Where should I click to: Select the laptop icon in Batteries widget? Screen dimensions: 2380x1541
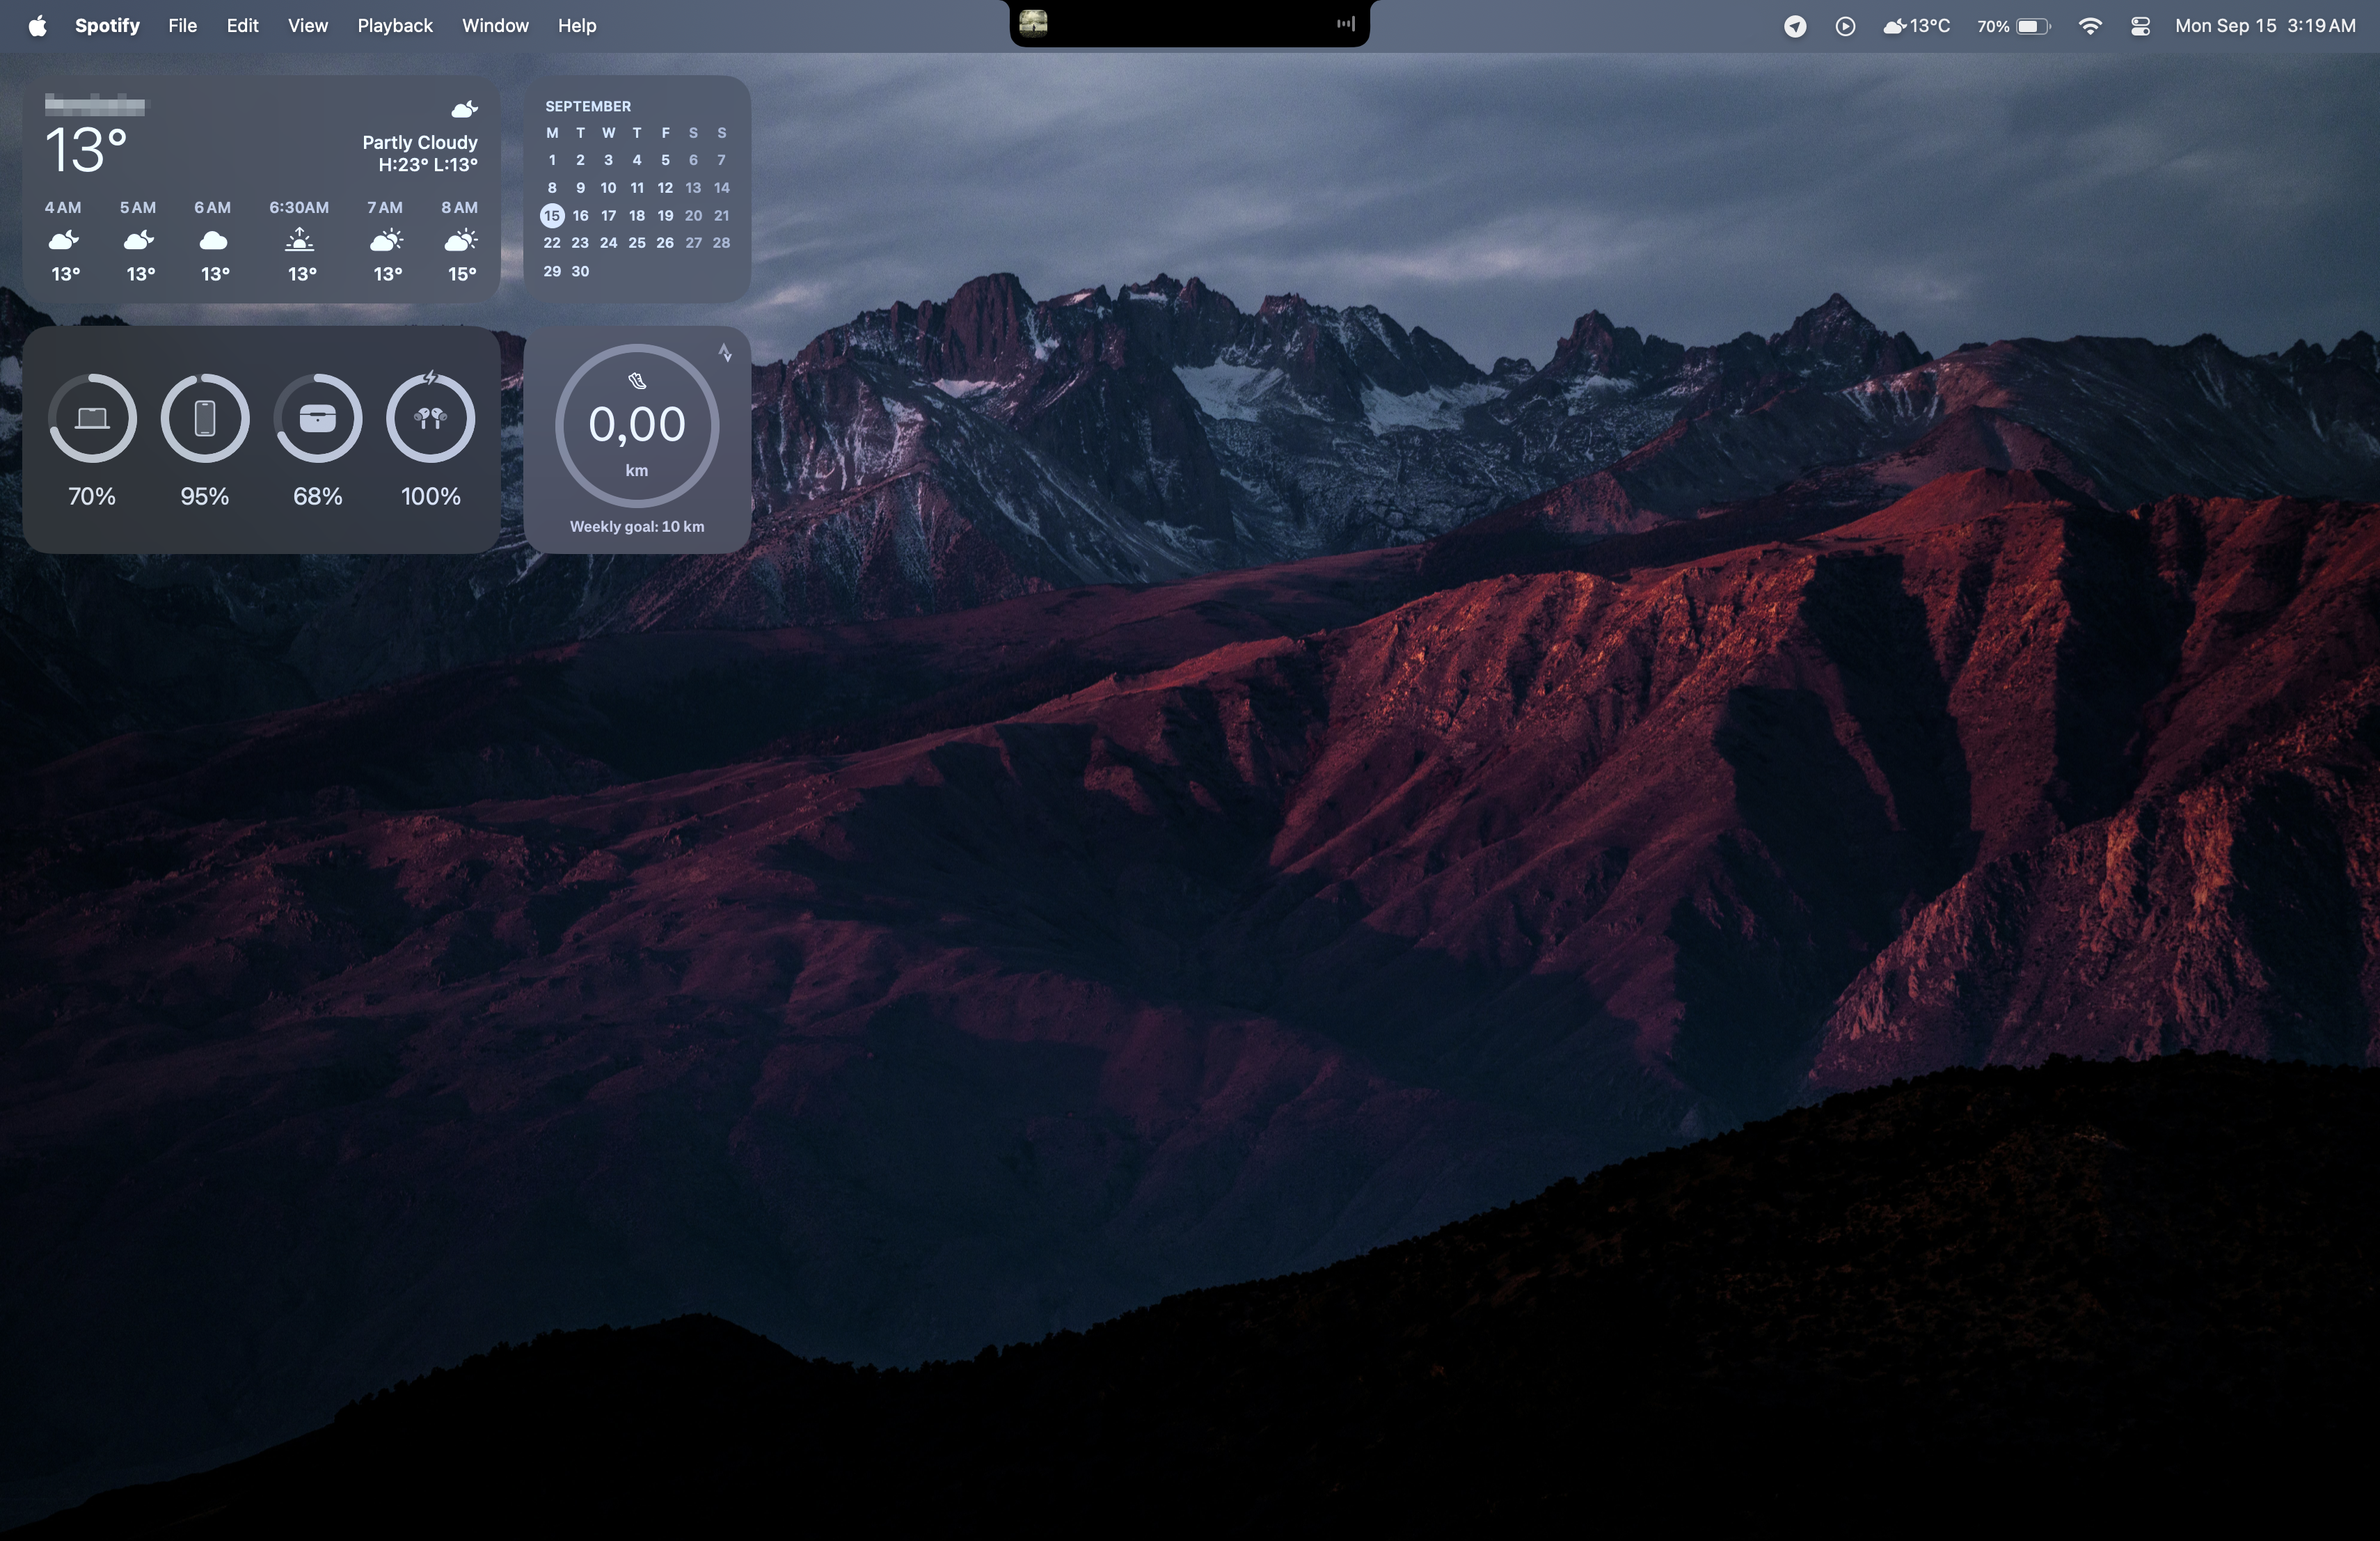[x=92, y=419]
